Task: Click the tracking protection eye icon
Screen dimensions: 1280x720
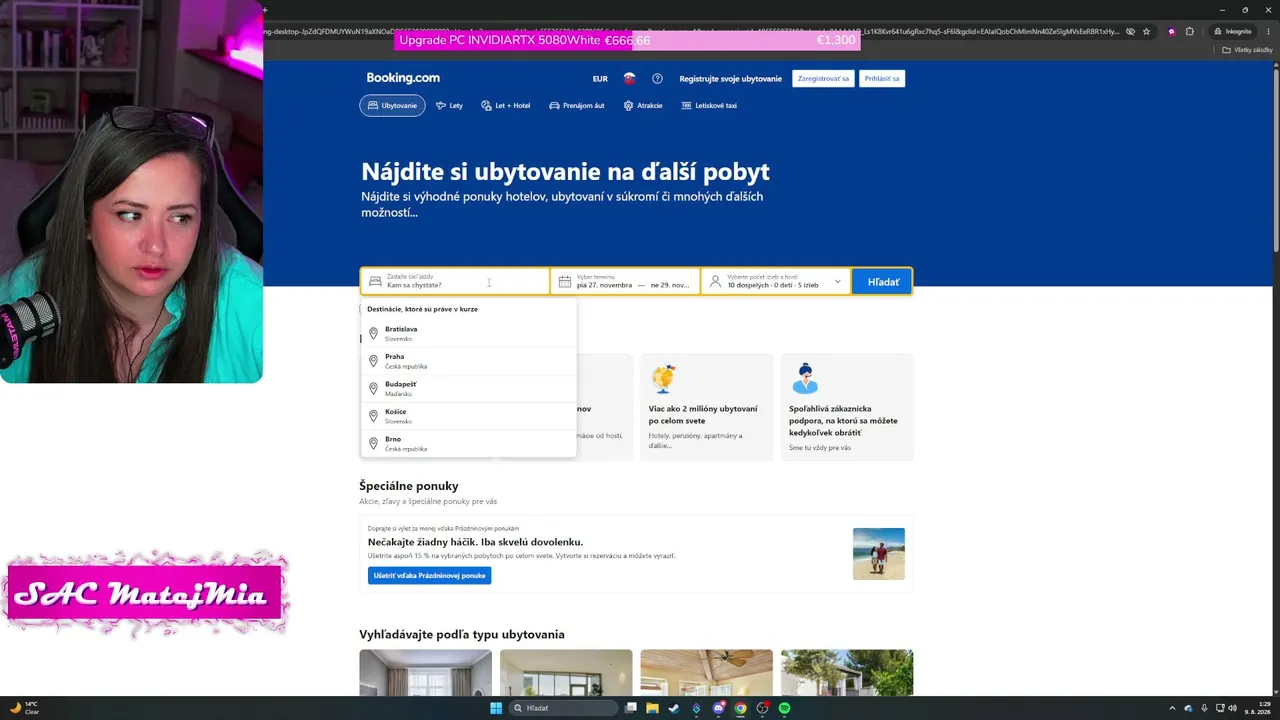Action: point(1131,31)
